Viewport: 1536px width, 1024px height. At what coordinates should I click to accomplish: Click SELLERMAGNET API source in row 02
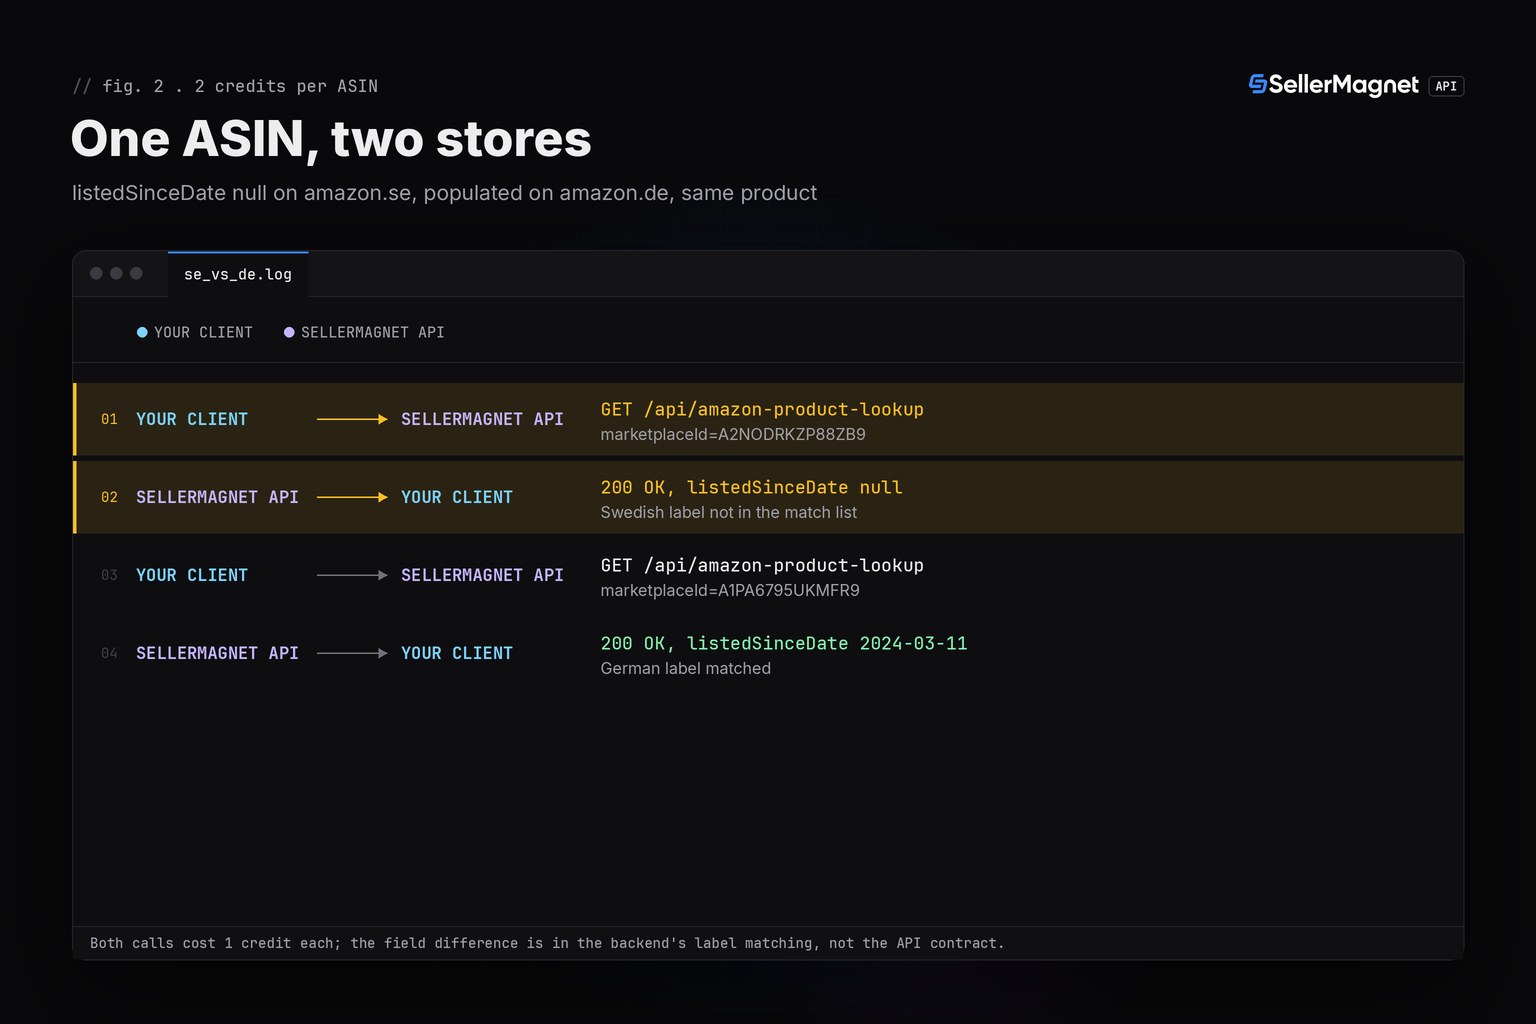click(x=217, y=497)
